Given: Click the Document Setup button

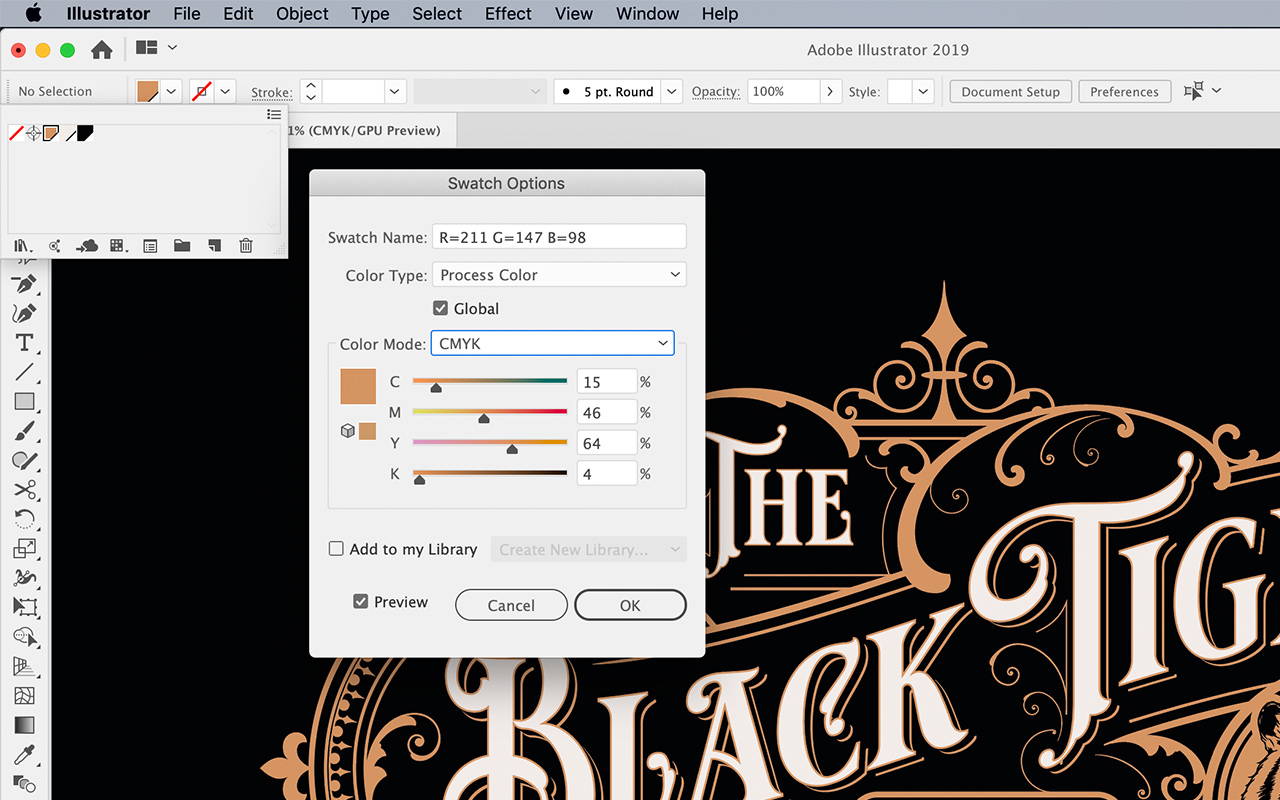Looking at the screenshot, I should click(1010, 91).
